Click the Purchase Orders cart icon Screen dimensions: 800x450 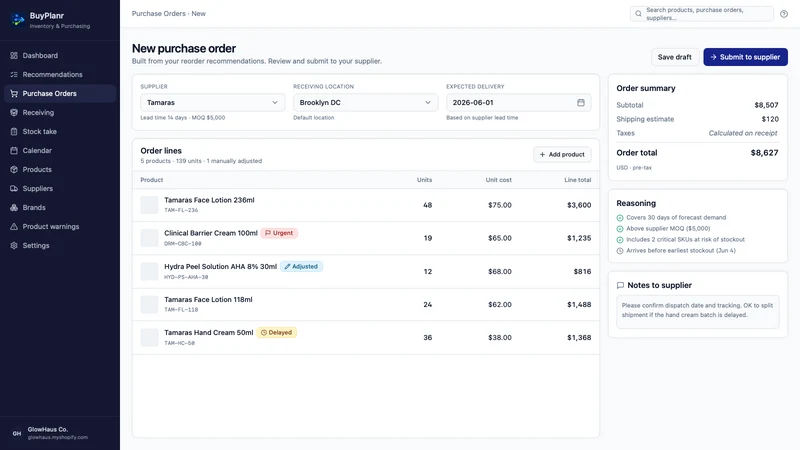coord(14,93)
